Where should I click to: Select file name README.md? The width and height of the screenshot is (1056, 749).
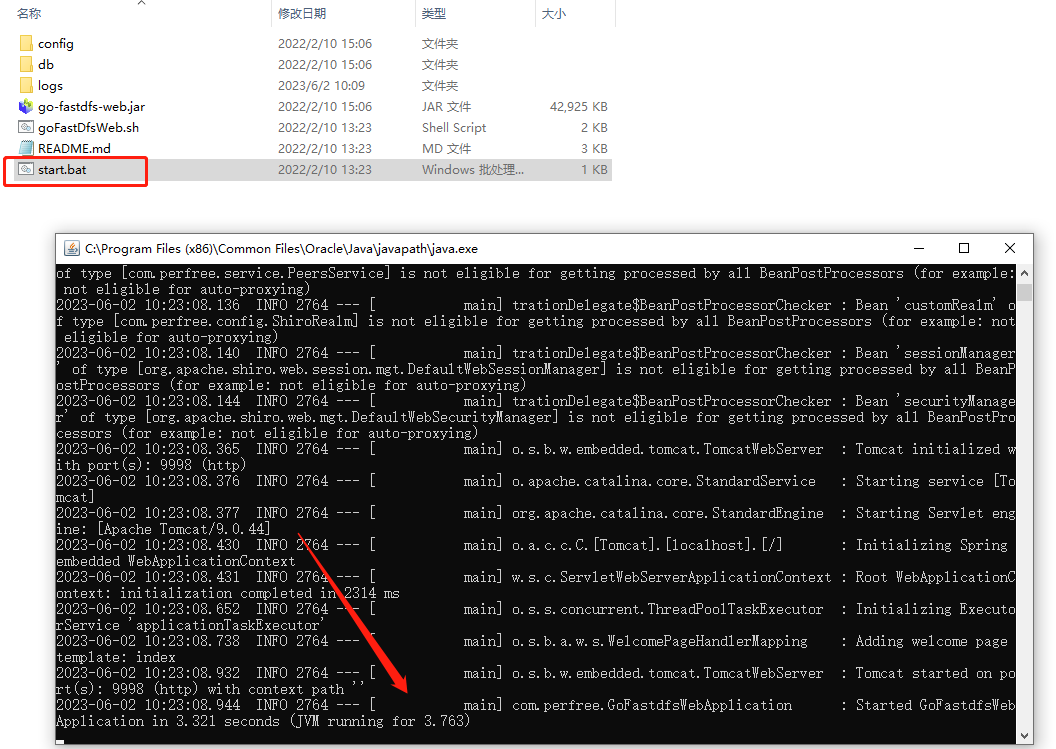point(74,148)
